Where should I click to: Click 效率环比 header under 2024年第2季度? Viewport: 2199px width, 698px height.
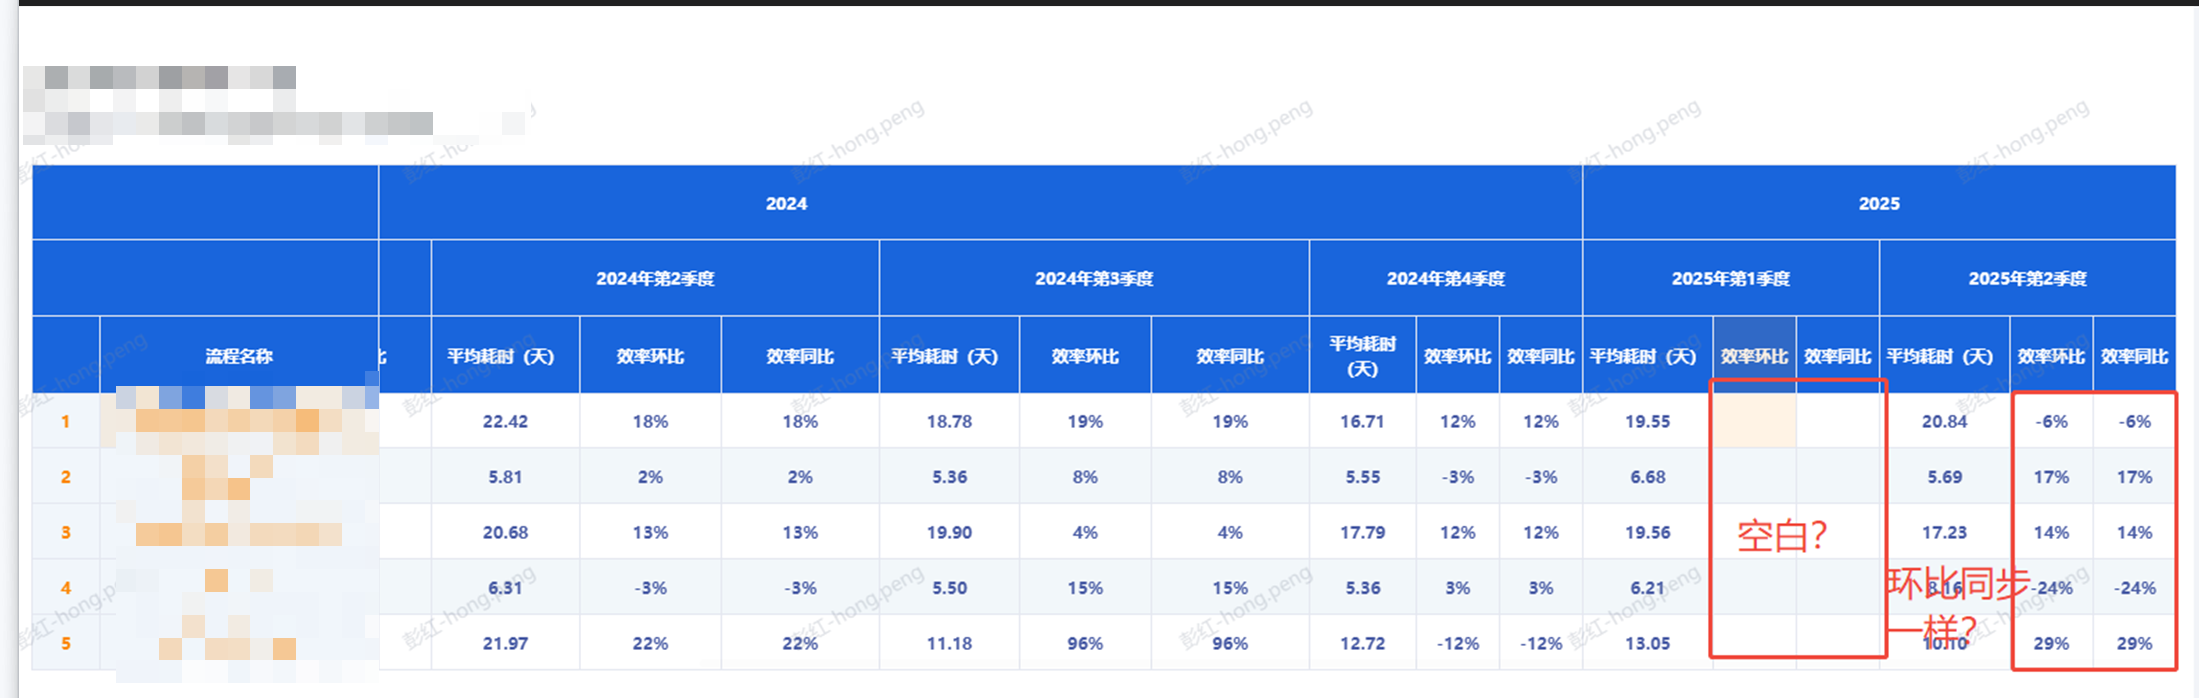pos(650,355)
